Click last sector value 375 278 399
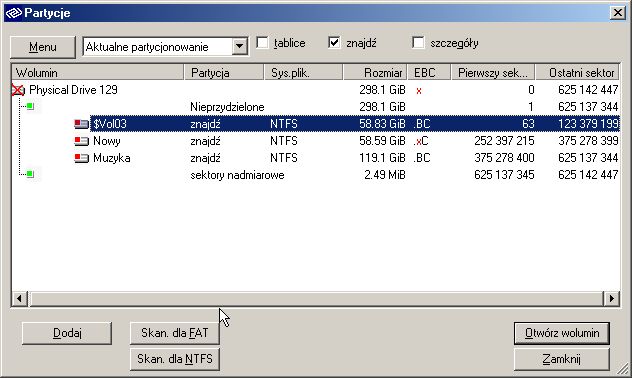This screenshot has height=378, width=632. click(588, 141)
